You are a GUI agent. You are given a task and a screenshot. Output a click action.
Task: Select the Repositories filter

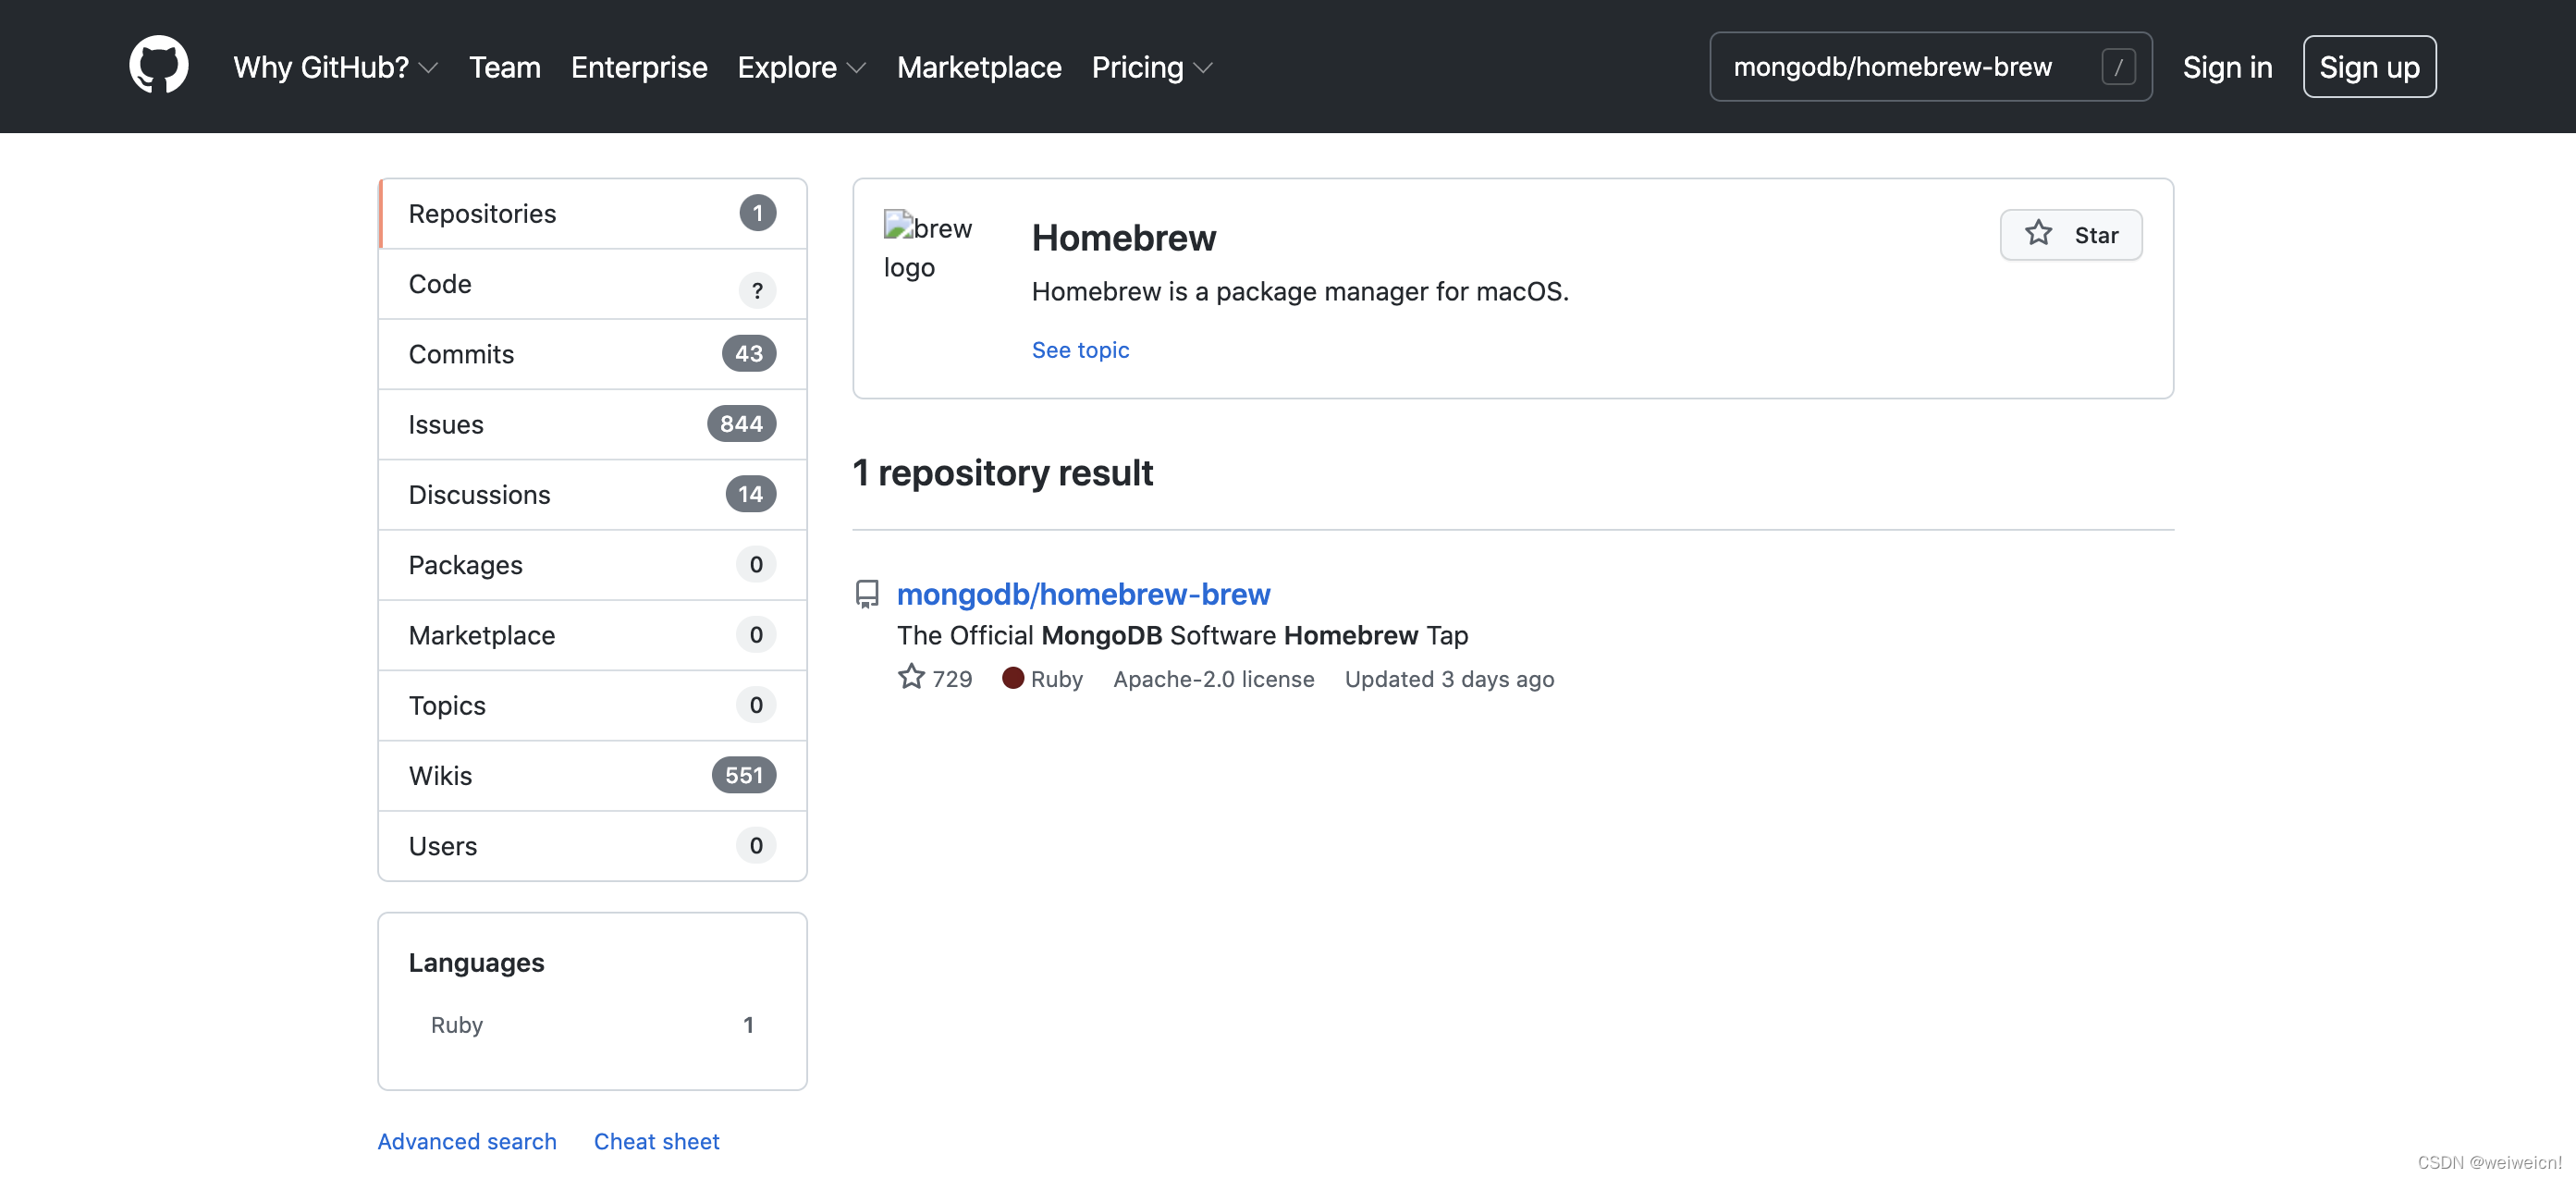point(592,213)
